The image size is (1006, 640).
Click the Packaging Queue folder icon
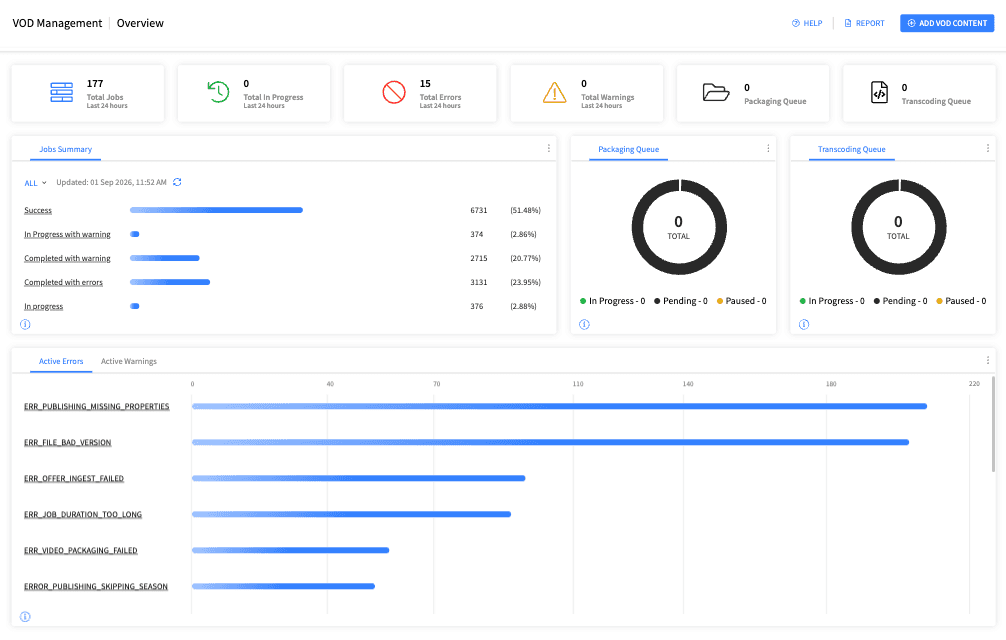(716, 92)
